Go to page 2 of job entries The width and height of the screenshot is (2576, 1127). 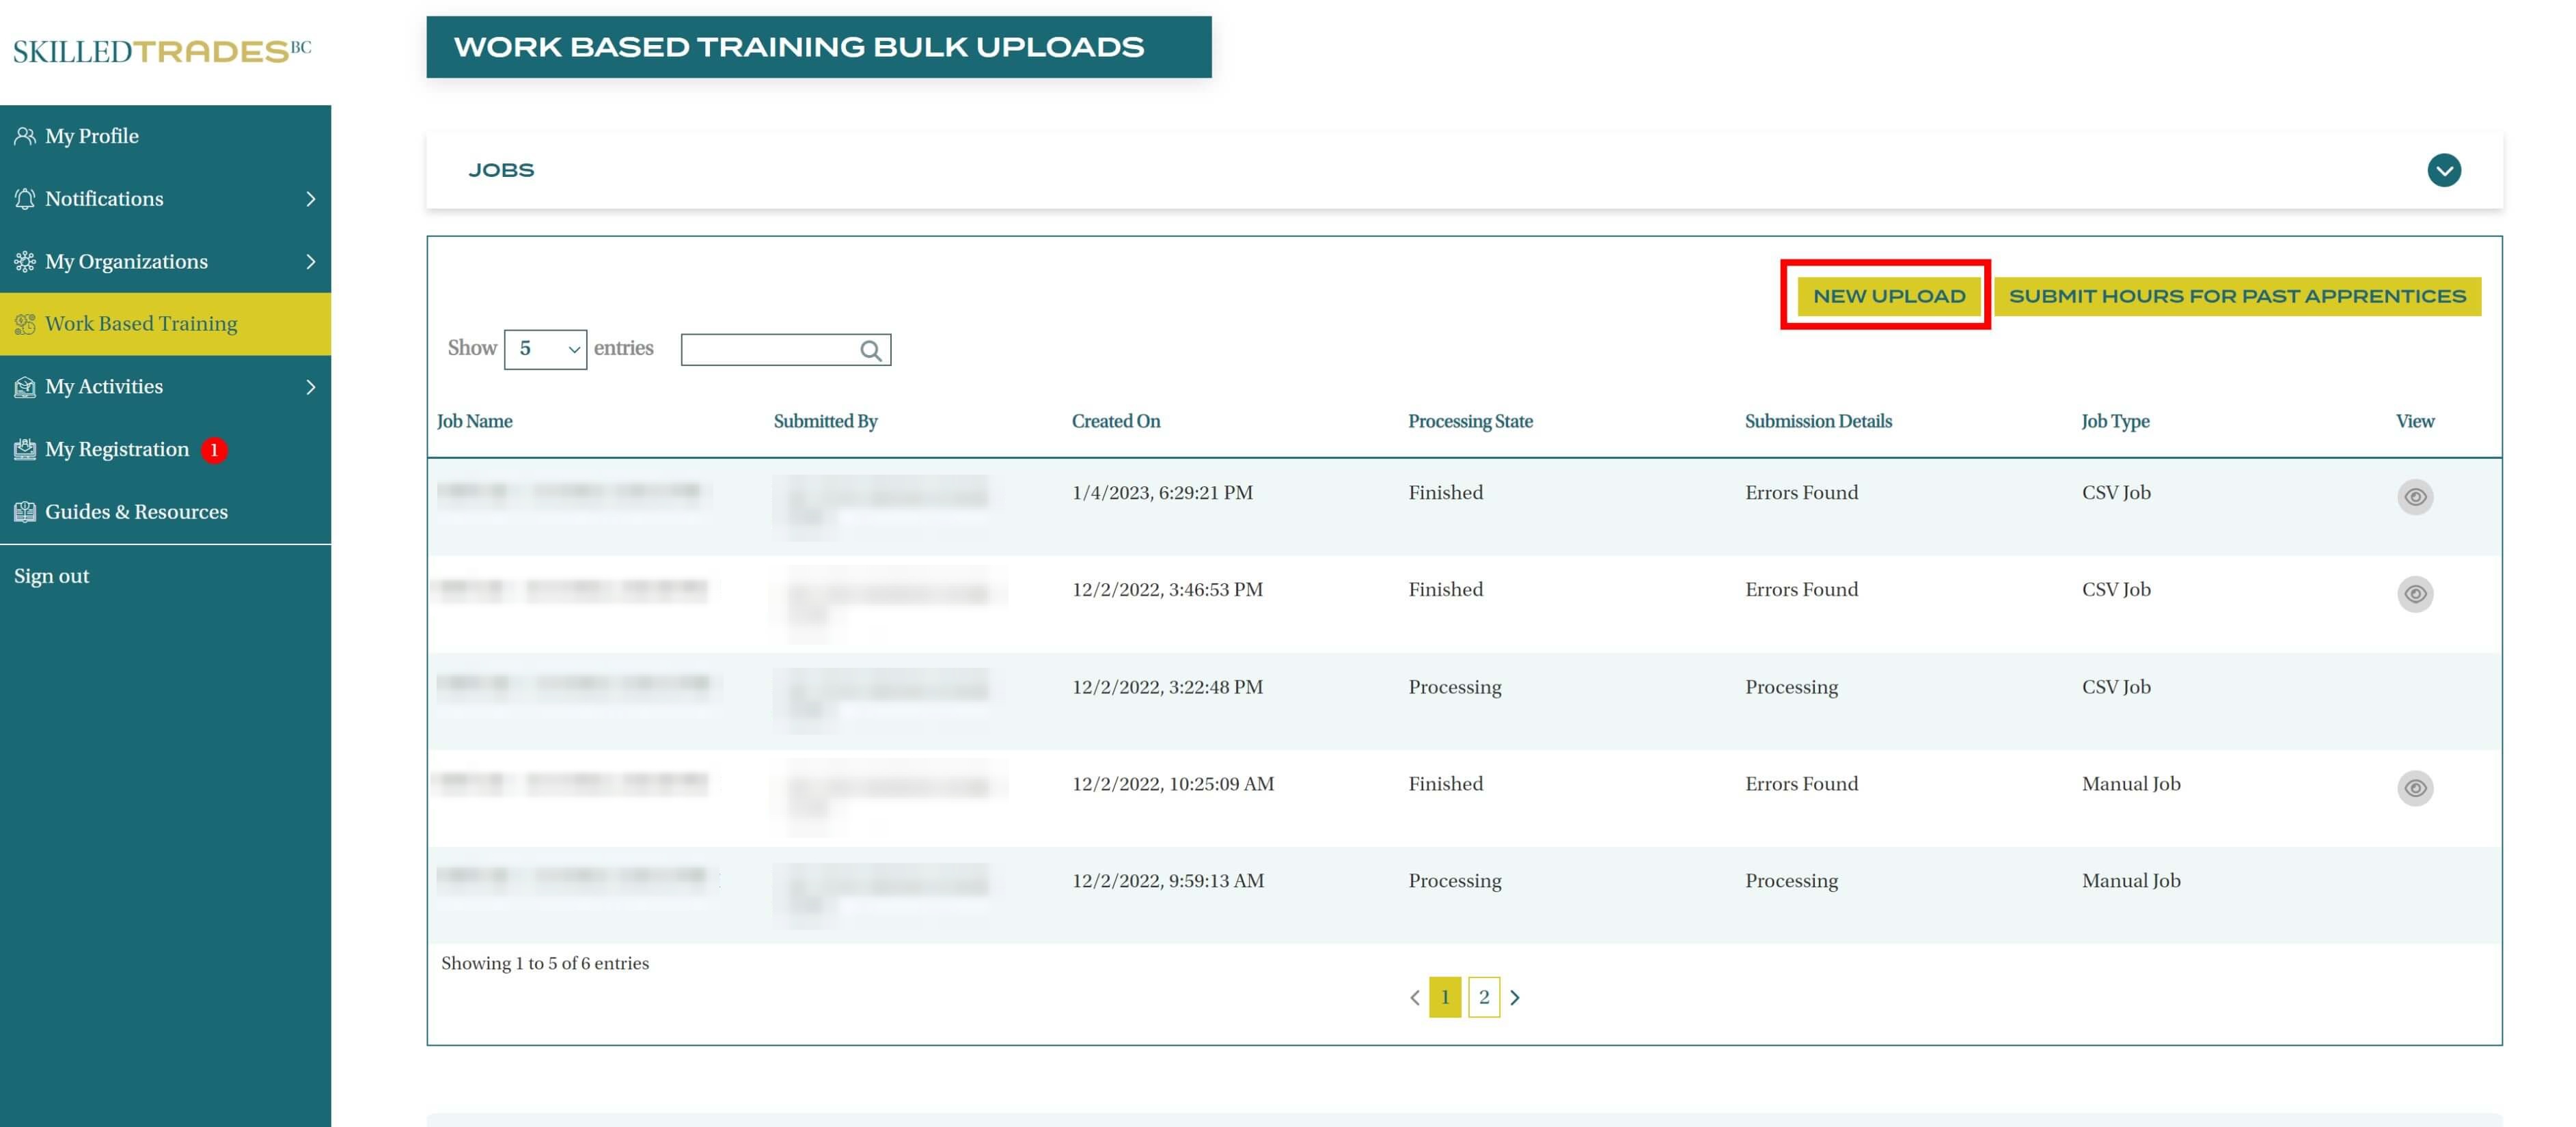[x=1483, y=997]
